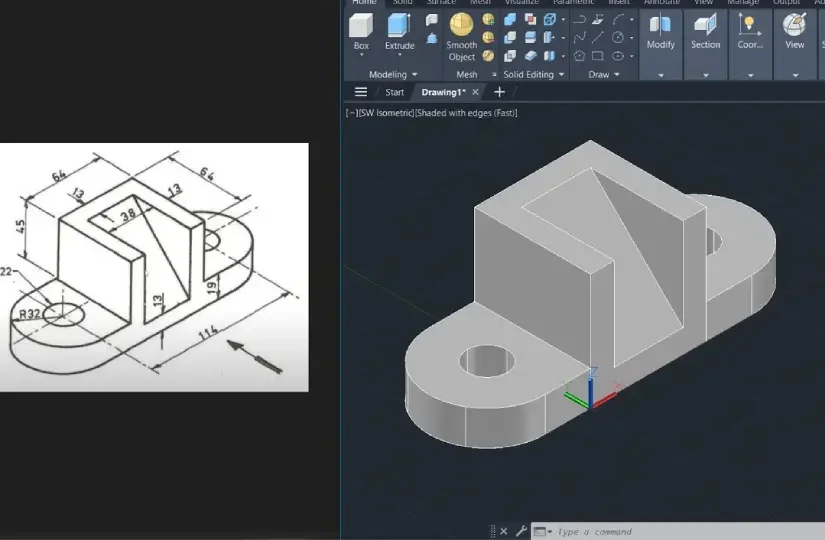The height and width of the screenshot is (540, 825).
Task: Switch to the Start tab
Action: (394, 92)
